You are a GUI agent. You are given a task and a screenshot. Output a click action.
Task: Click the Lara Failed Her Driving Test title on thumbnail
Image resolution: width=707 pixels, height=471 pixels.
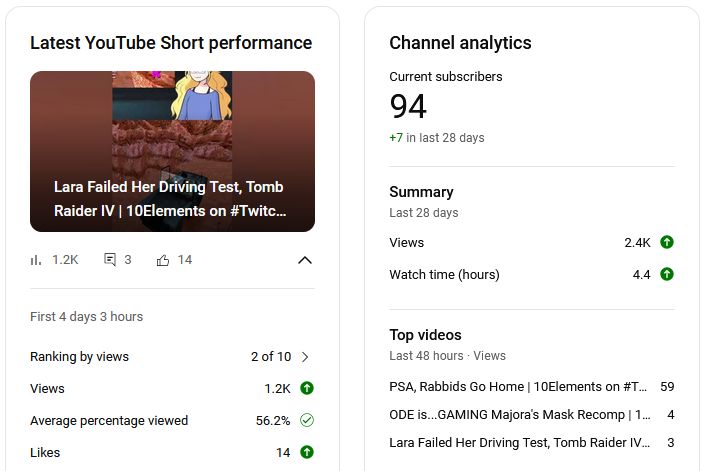point(170,199)
